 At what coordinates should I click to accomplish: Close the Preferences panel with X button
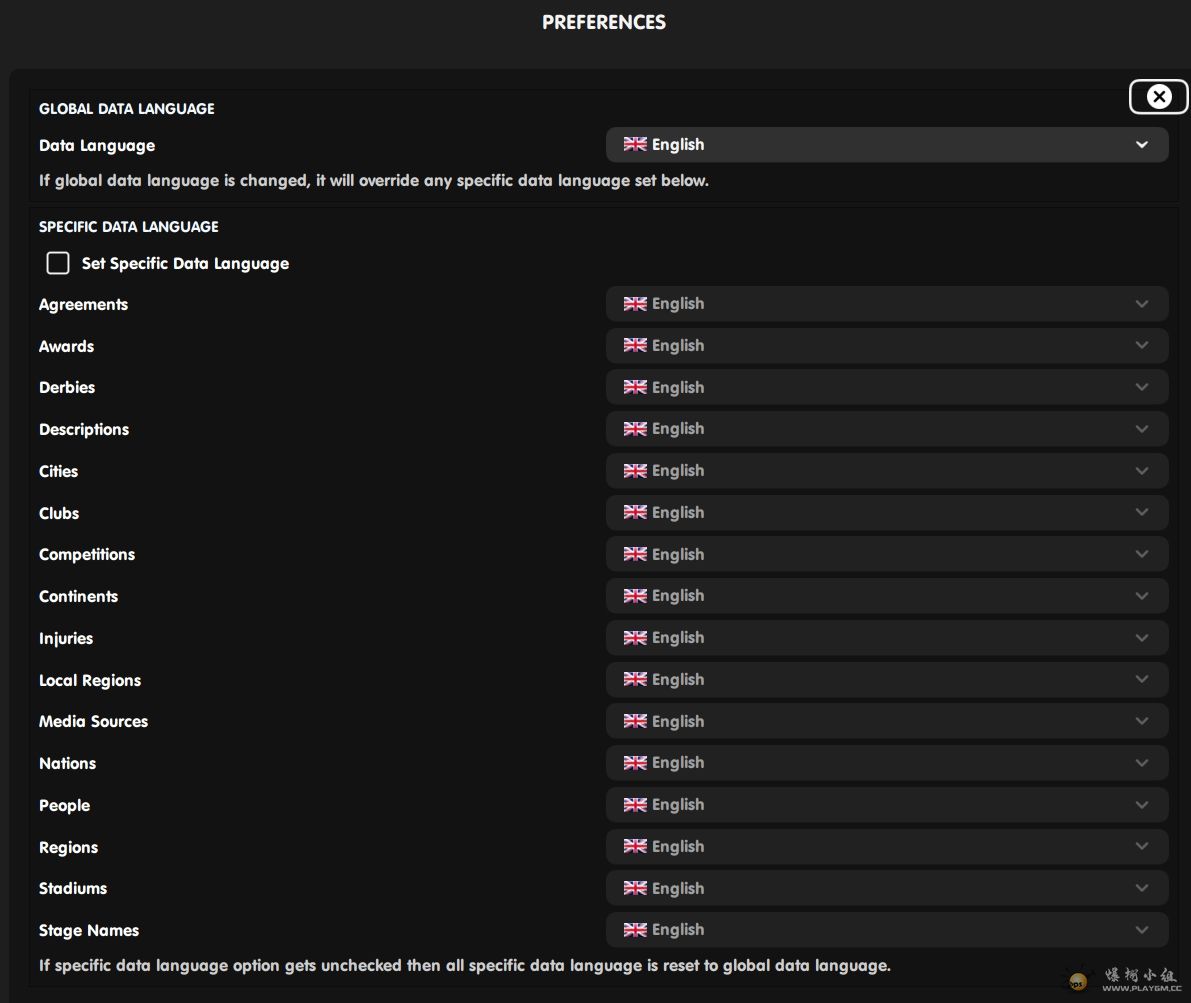pyautogui.click(x=1158, y=96)
